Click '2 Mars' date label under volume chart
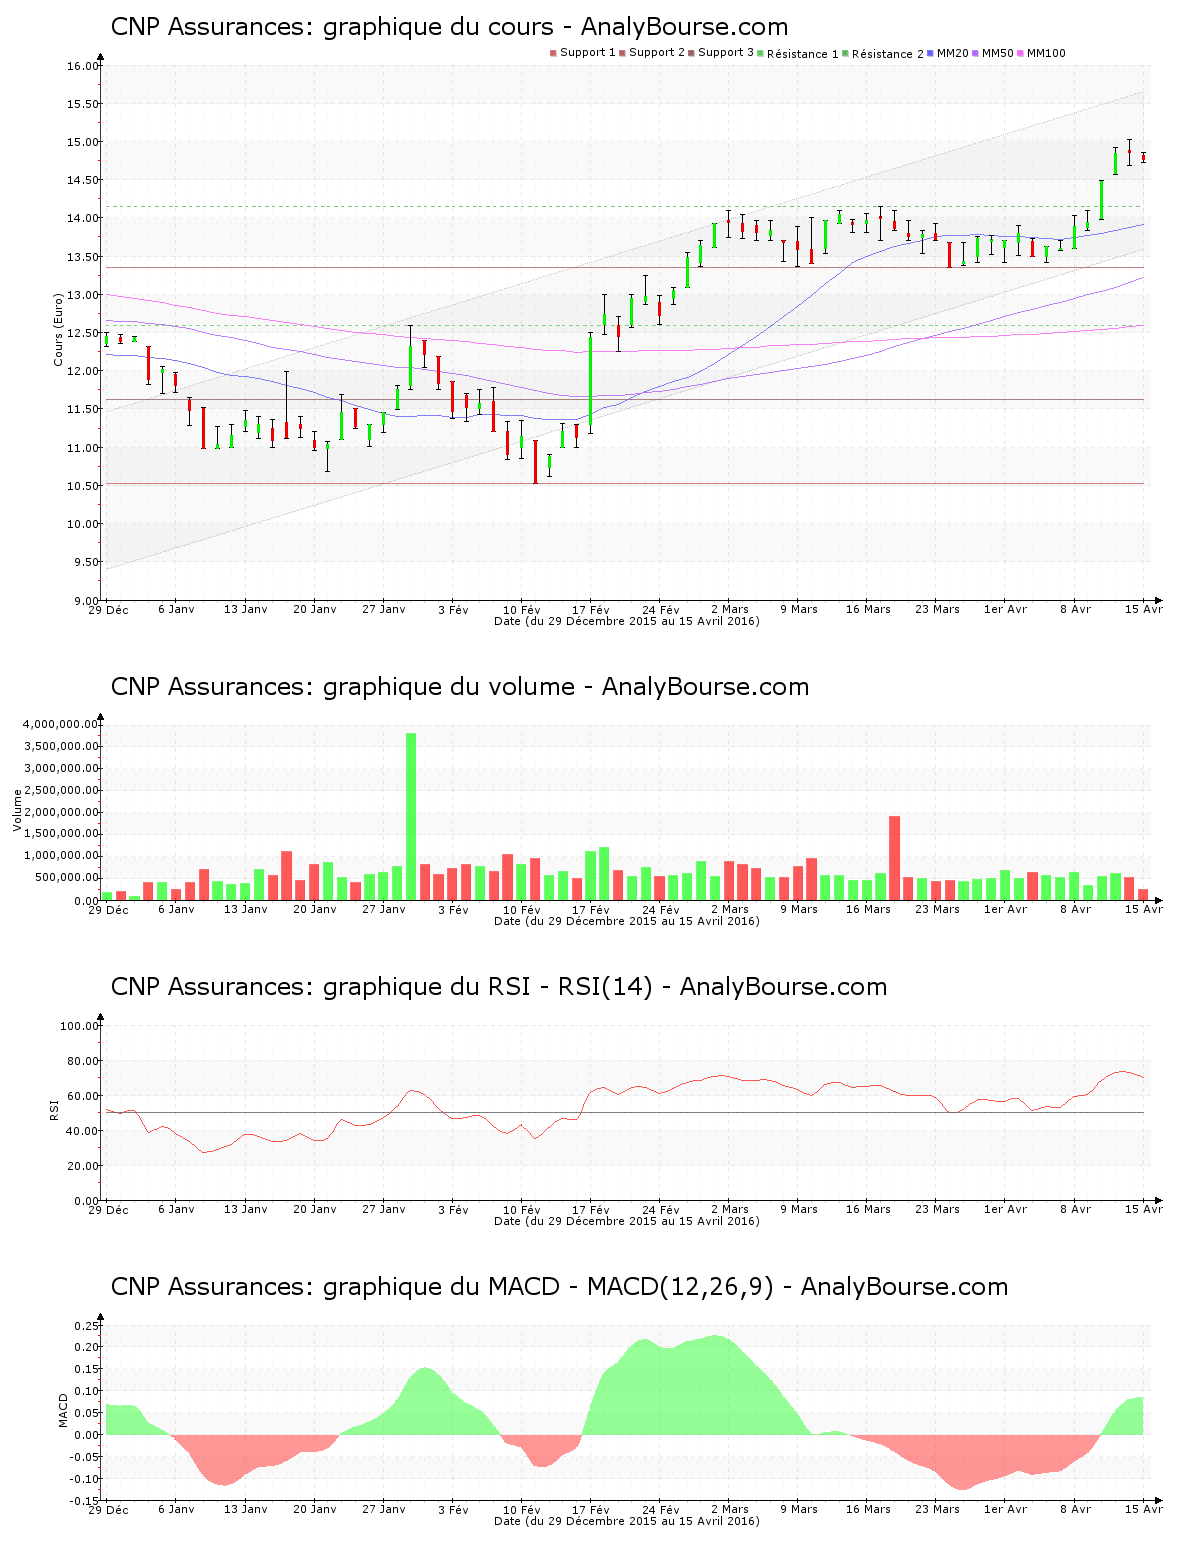 click(x=730, y=909)
